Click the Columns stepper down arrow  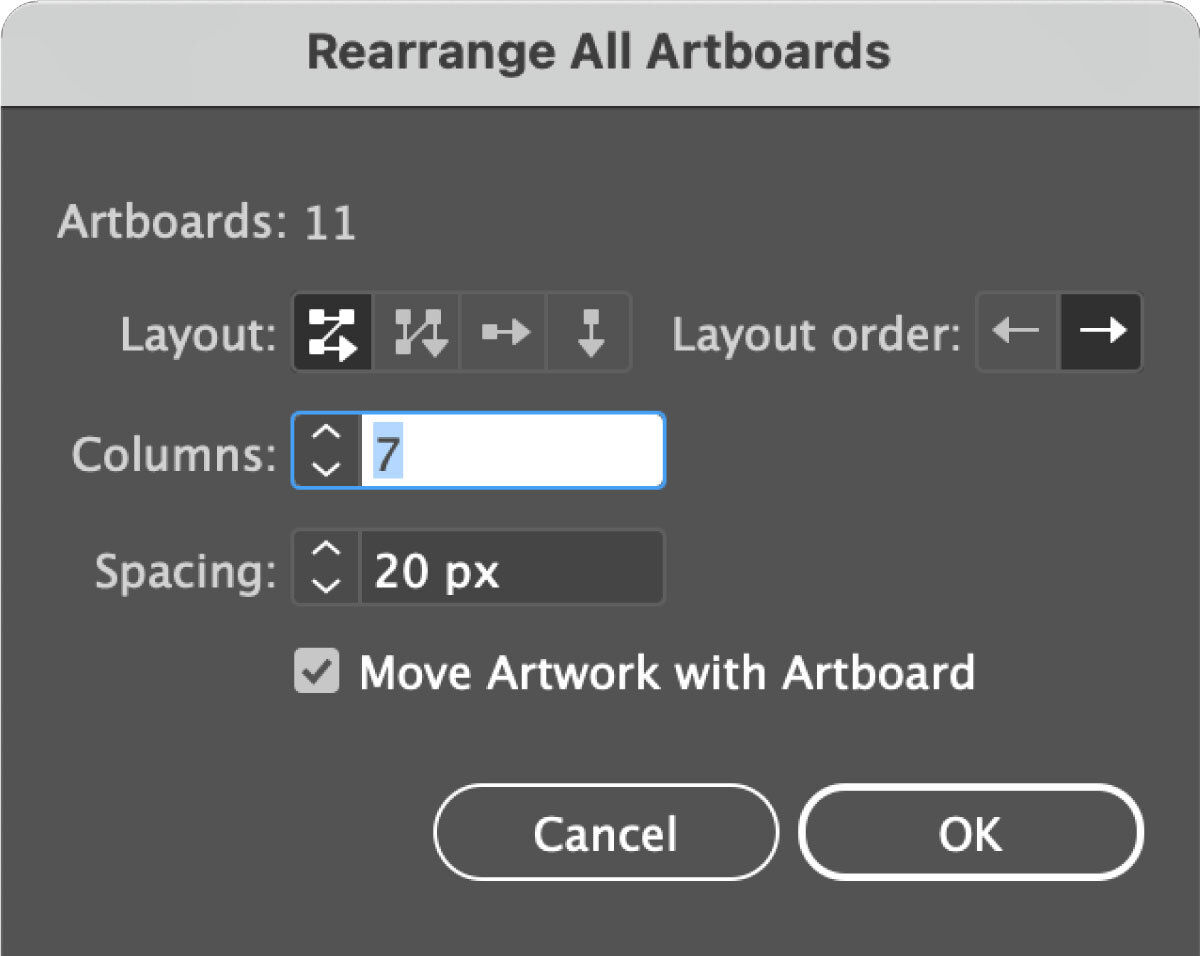(325, 467)
